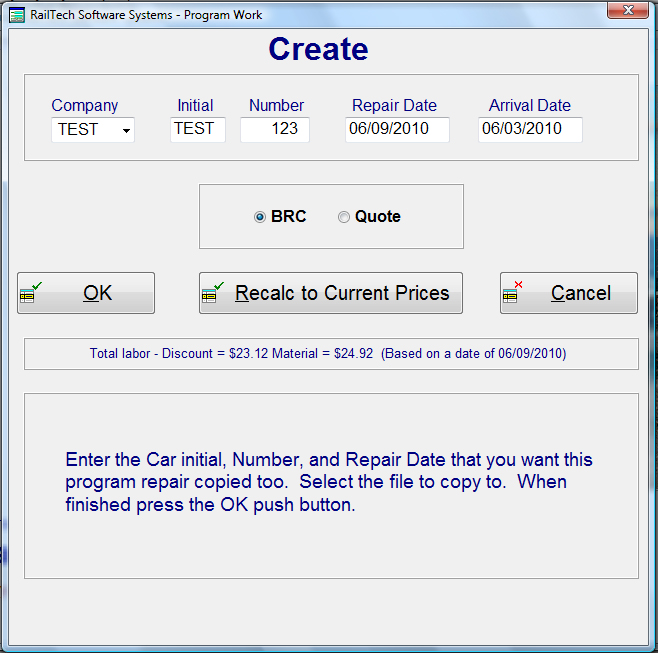Viewport: 658px width, 653px height.
Task: Close the Program Work window
Action: coord(627,10)
